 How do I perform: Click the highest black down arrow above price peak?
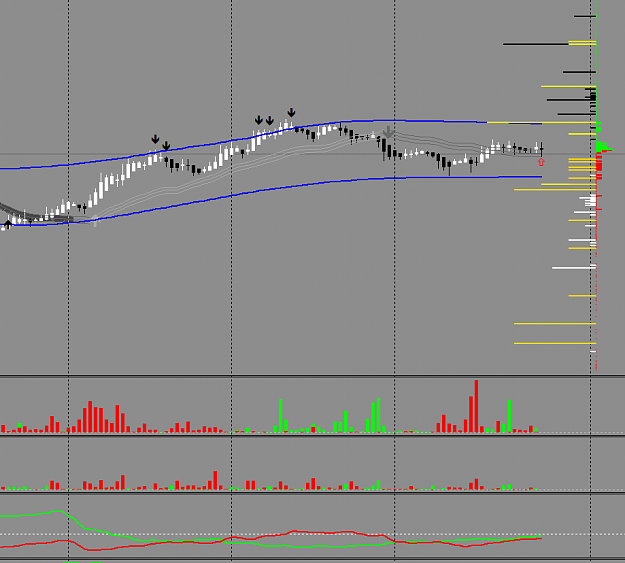[x=291, y=112]
